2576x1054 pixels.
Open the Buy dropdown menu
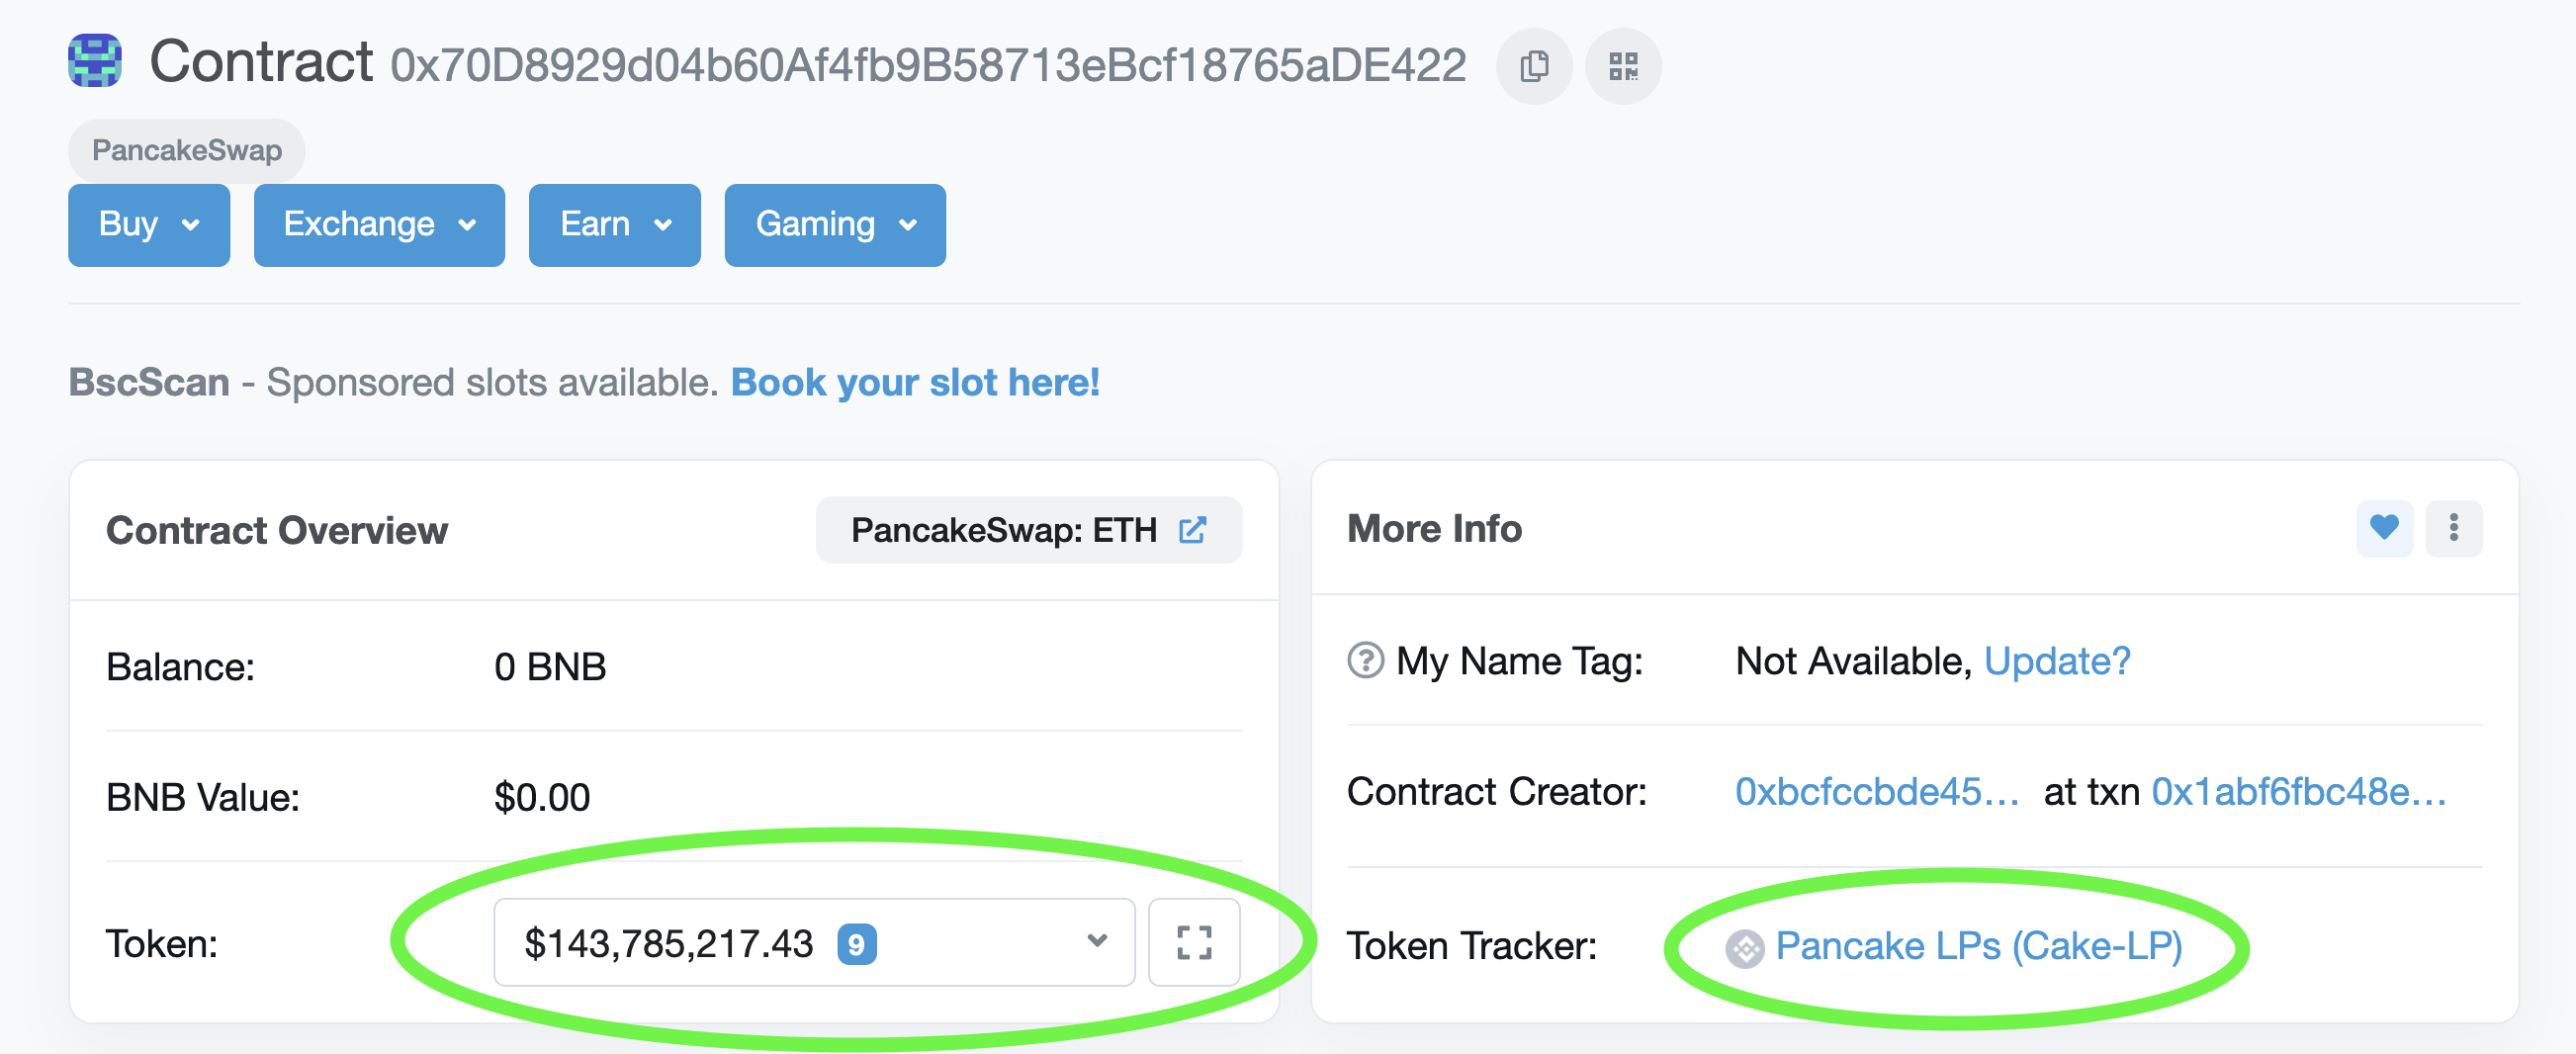[149, 225]
